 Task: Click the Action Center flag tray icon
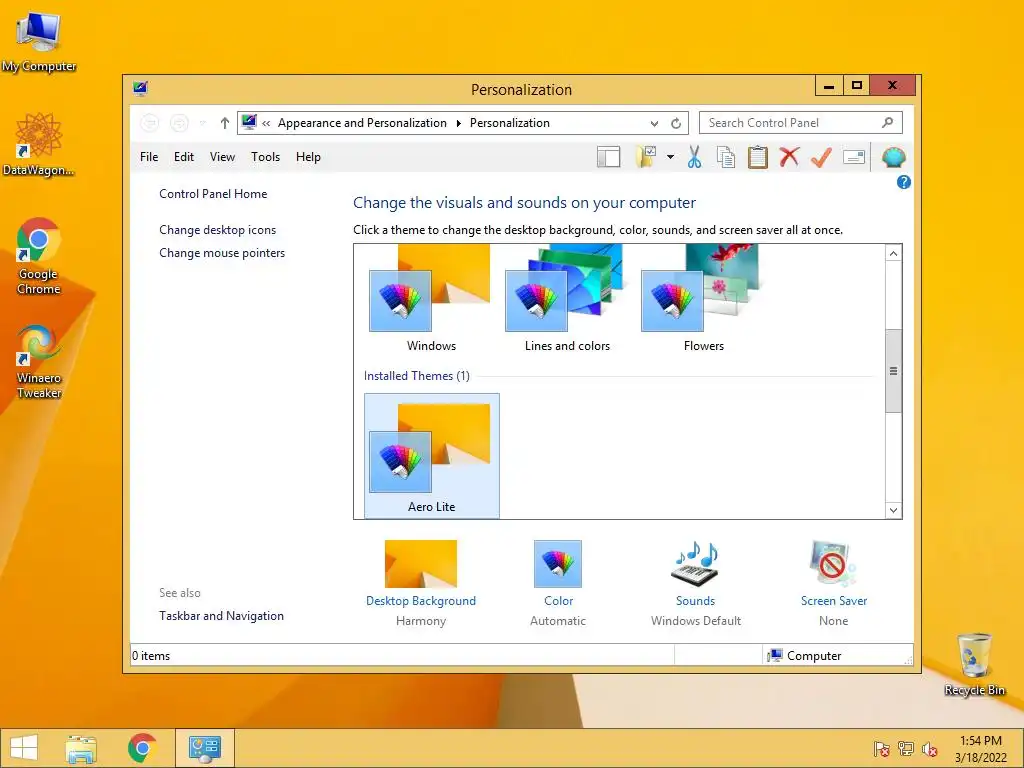pyautogui.click(x=881, y=749)
